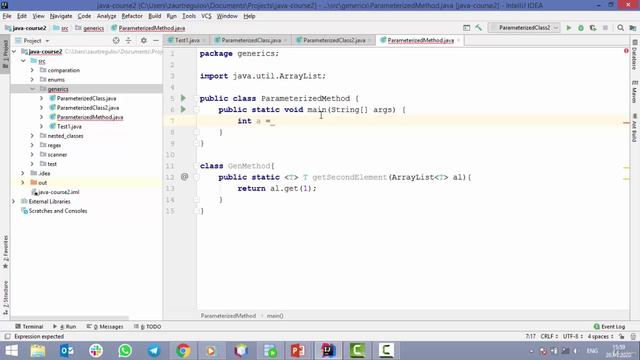The image size is (640, 360).
Task: Collapse the src folder
Action: (x=23, y=61)
